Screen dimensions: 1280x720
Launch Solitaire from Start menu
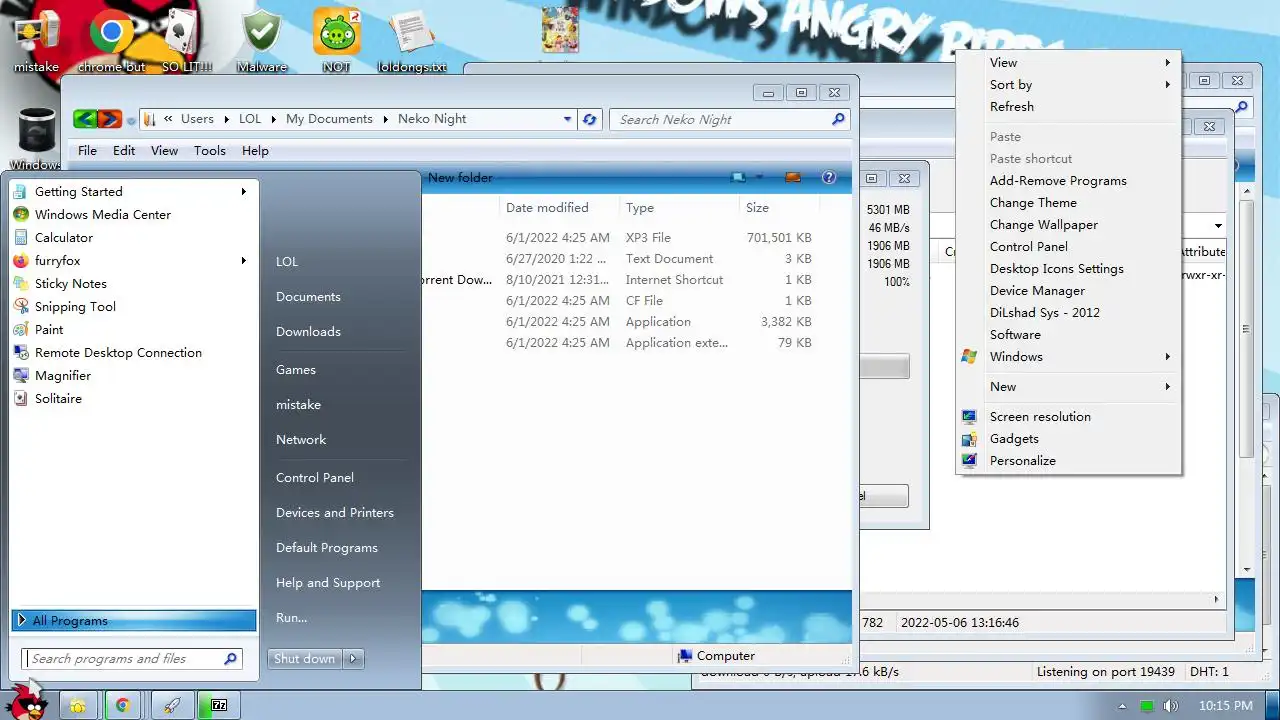tap(58, 398)
